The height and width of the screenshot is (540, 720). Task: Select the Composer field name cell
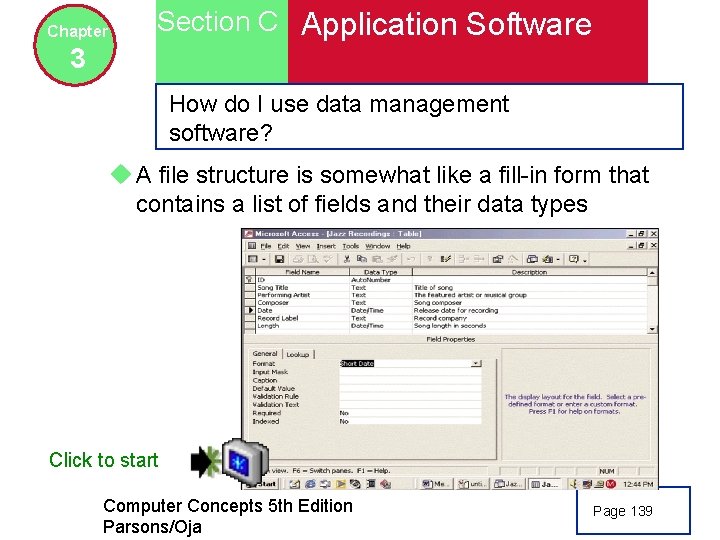point(302,303)
